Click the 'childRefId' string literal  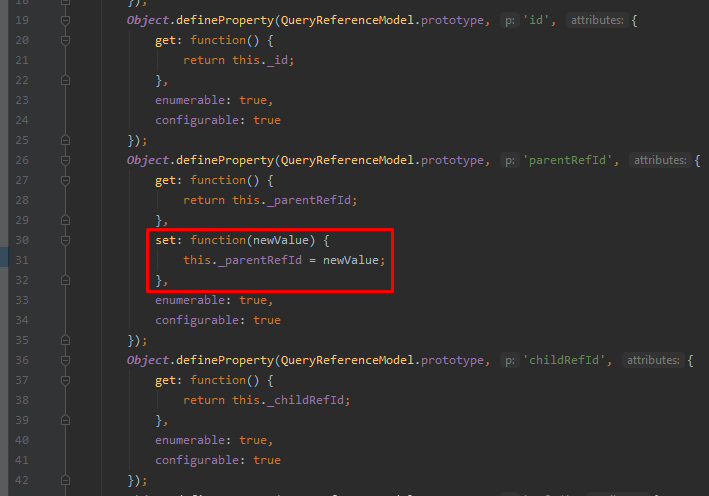[x=568, y=360]
